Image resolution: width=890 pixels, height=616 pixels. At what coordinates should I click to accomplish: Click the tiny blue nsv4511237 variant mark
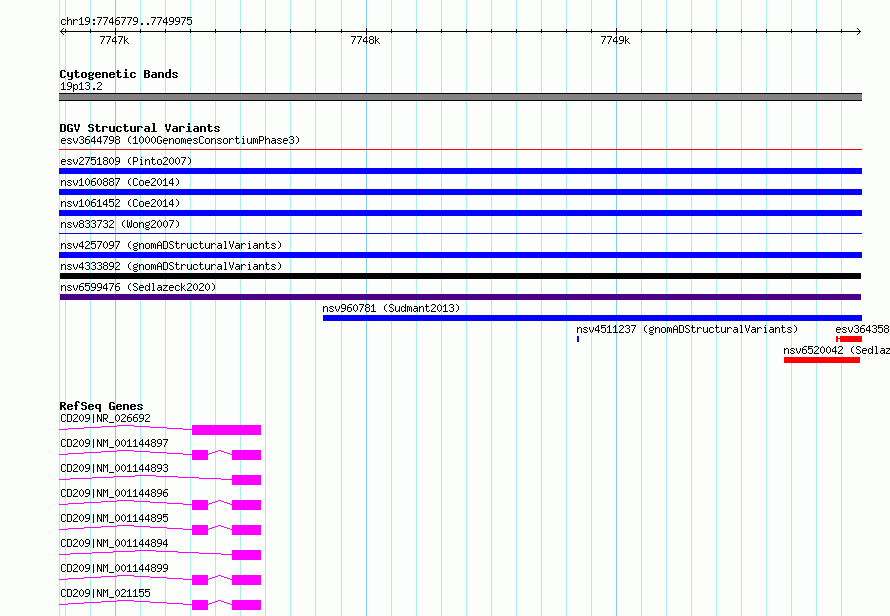[578, 339]
